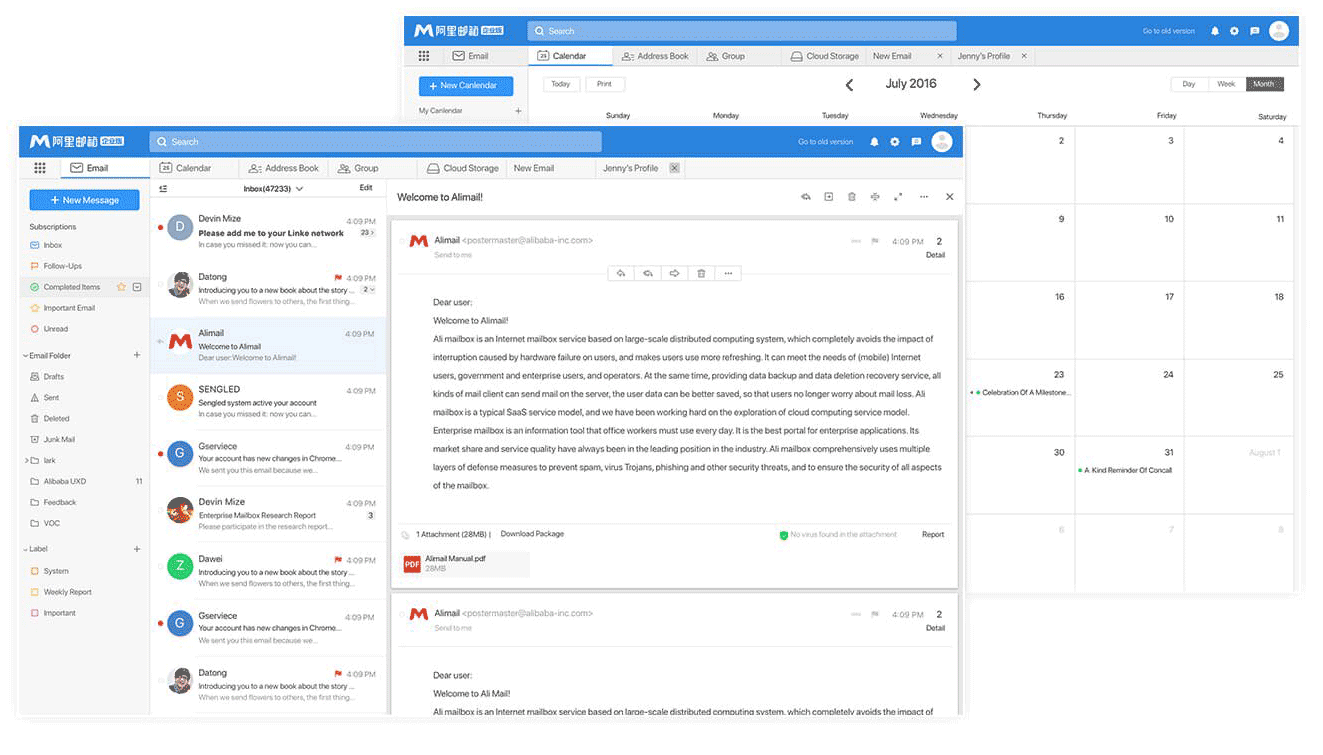
Task: Select the New Email tab in the Calendar window
Action: 892,56
